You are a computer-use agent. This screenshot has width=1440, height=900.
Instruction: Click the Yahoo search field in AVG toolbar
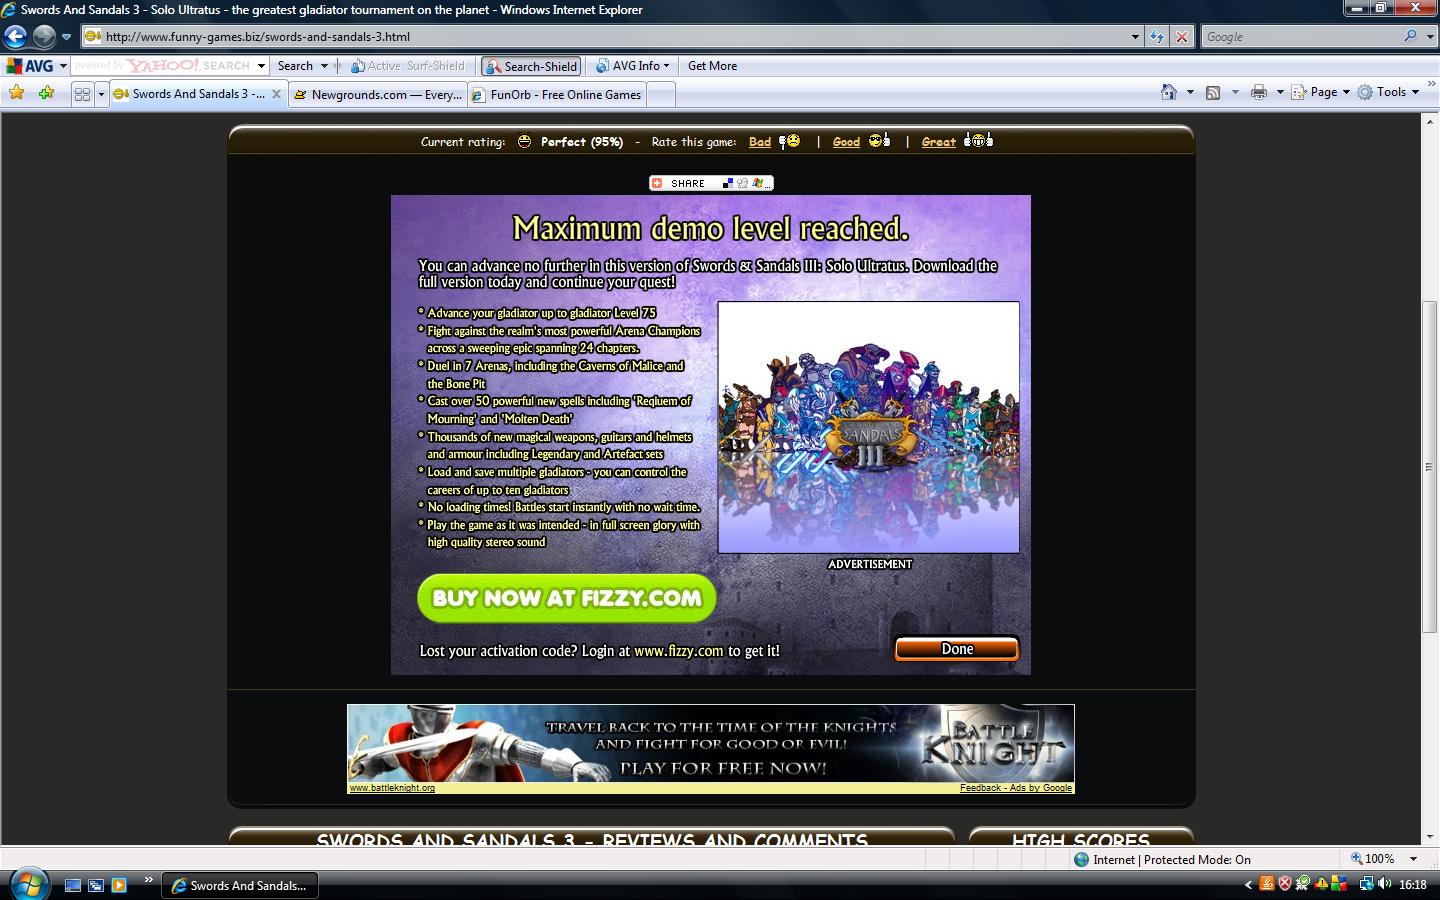click(162, 66)
